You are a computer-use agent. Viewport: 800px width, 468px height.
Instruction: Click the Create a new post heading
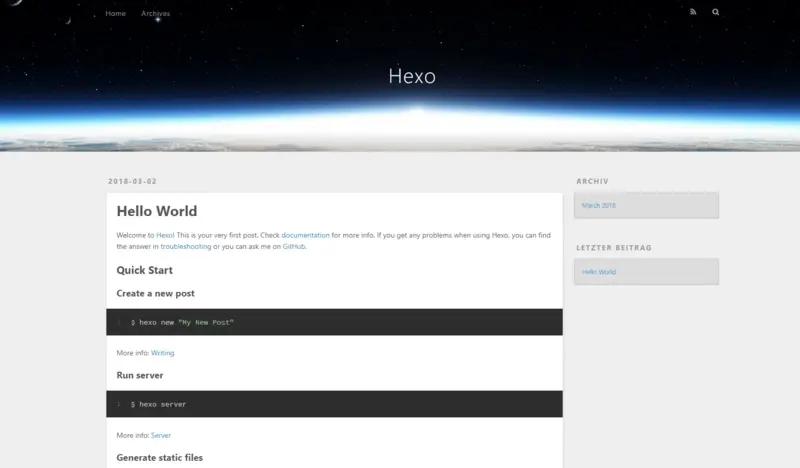(155, 293)
